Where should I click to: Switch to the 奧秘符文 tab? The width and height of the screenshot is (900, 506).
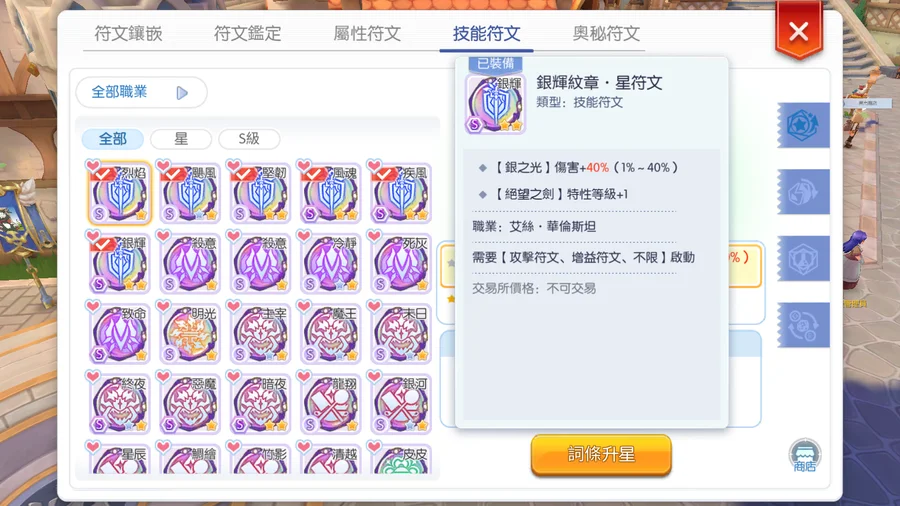(x=606, y=33)
